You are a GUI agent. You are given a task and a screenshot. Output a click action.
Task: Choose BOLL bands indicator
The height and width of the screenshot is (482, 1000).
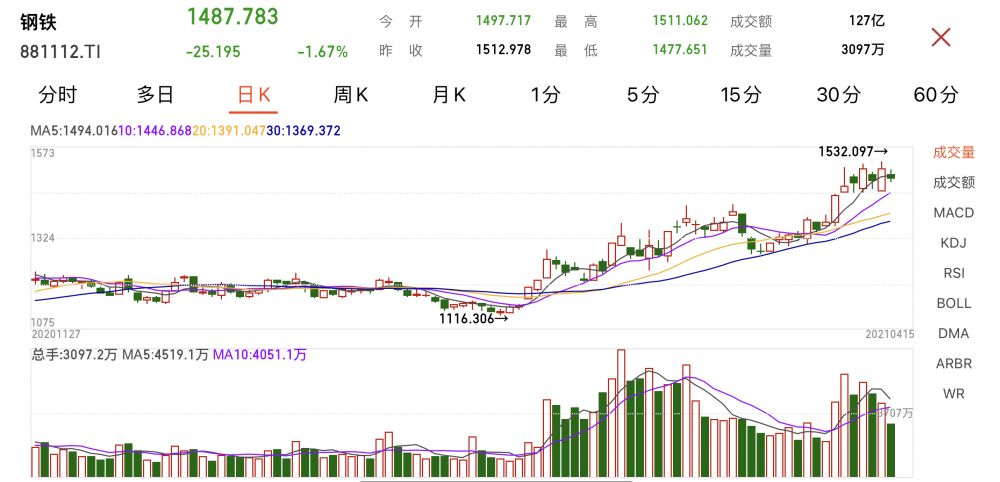[x=953, y=303]
